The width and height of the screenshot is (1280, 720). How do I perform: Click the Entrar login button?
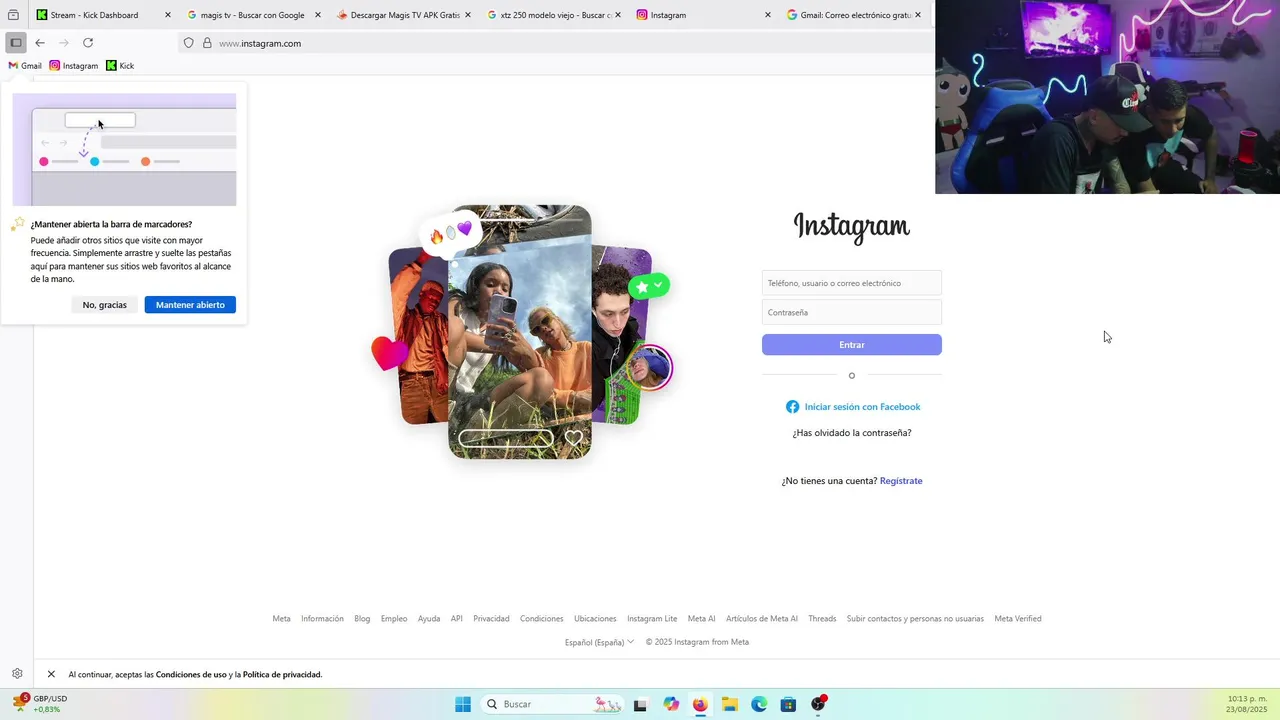click(852, 345)
